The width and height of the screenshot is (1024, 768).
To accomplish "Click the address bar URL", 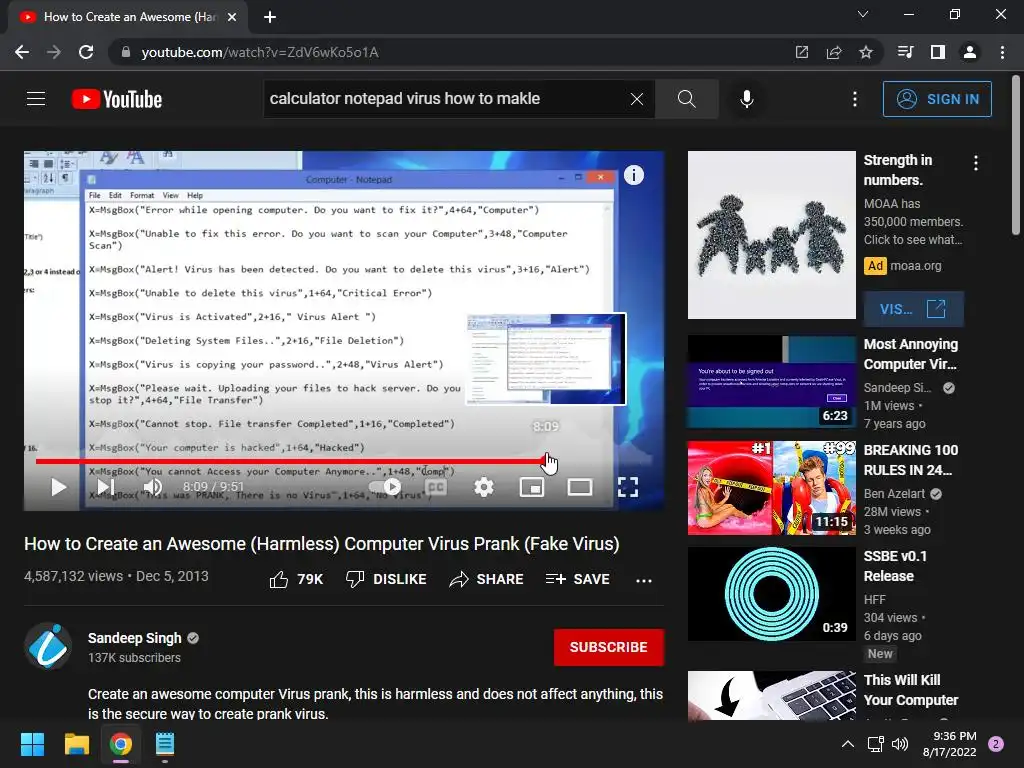I will (260, 52).
